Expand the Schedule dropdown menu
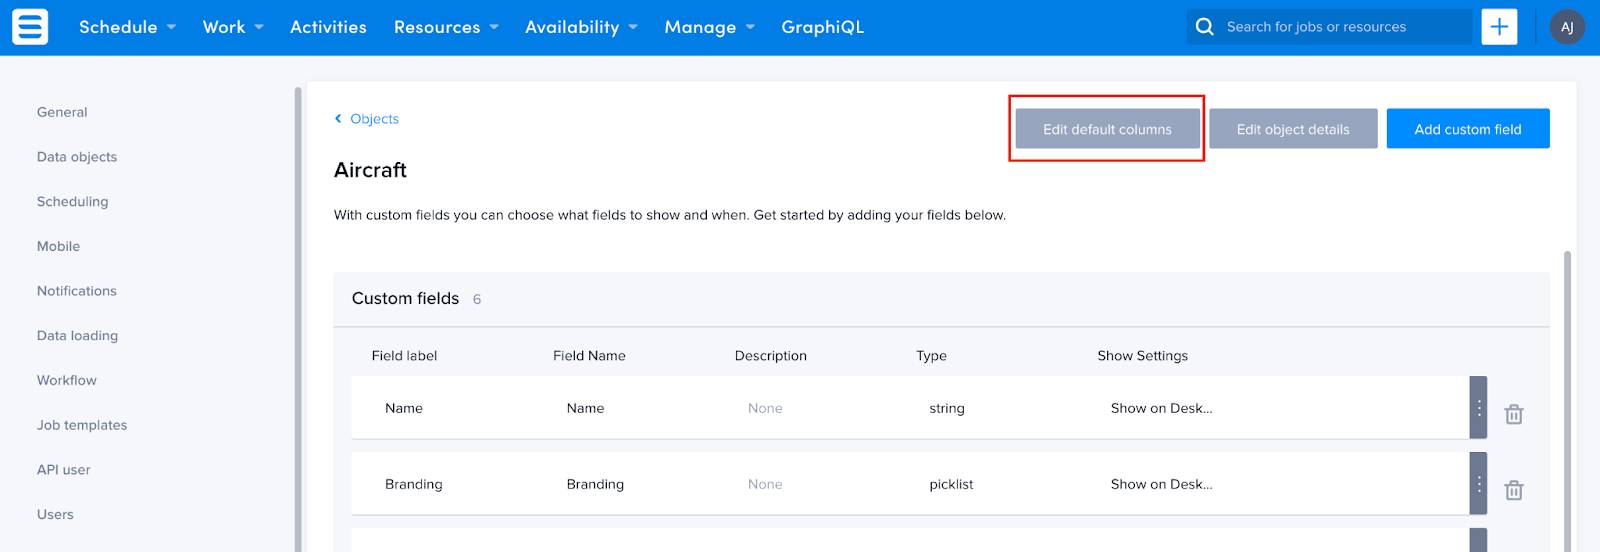Screen dimensions: 1600x552 click(x=127, y=27)
